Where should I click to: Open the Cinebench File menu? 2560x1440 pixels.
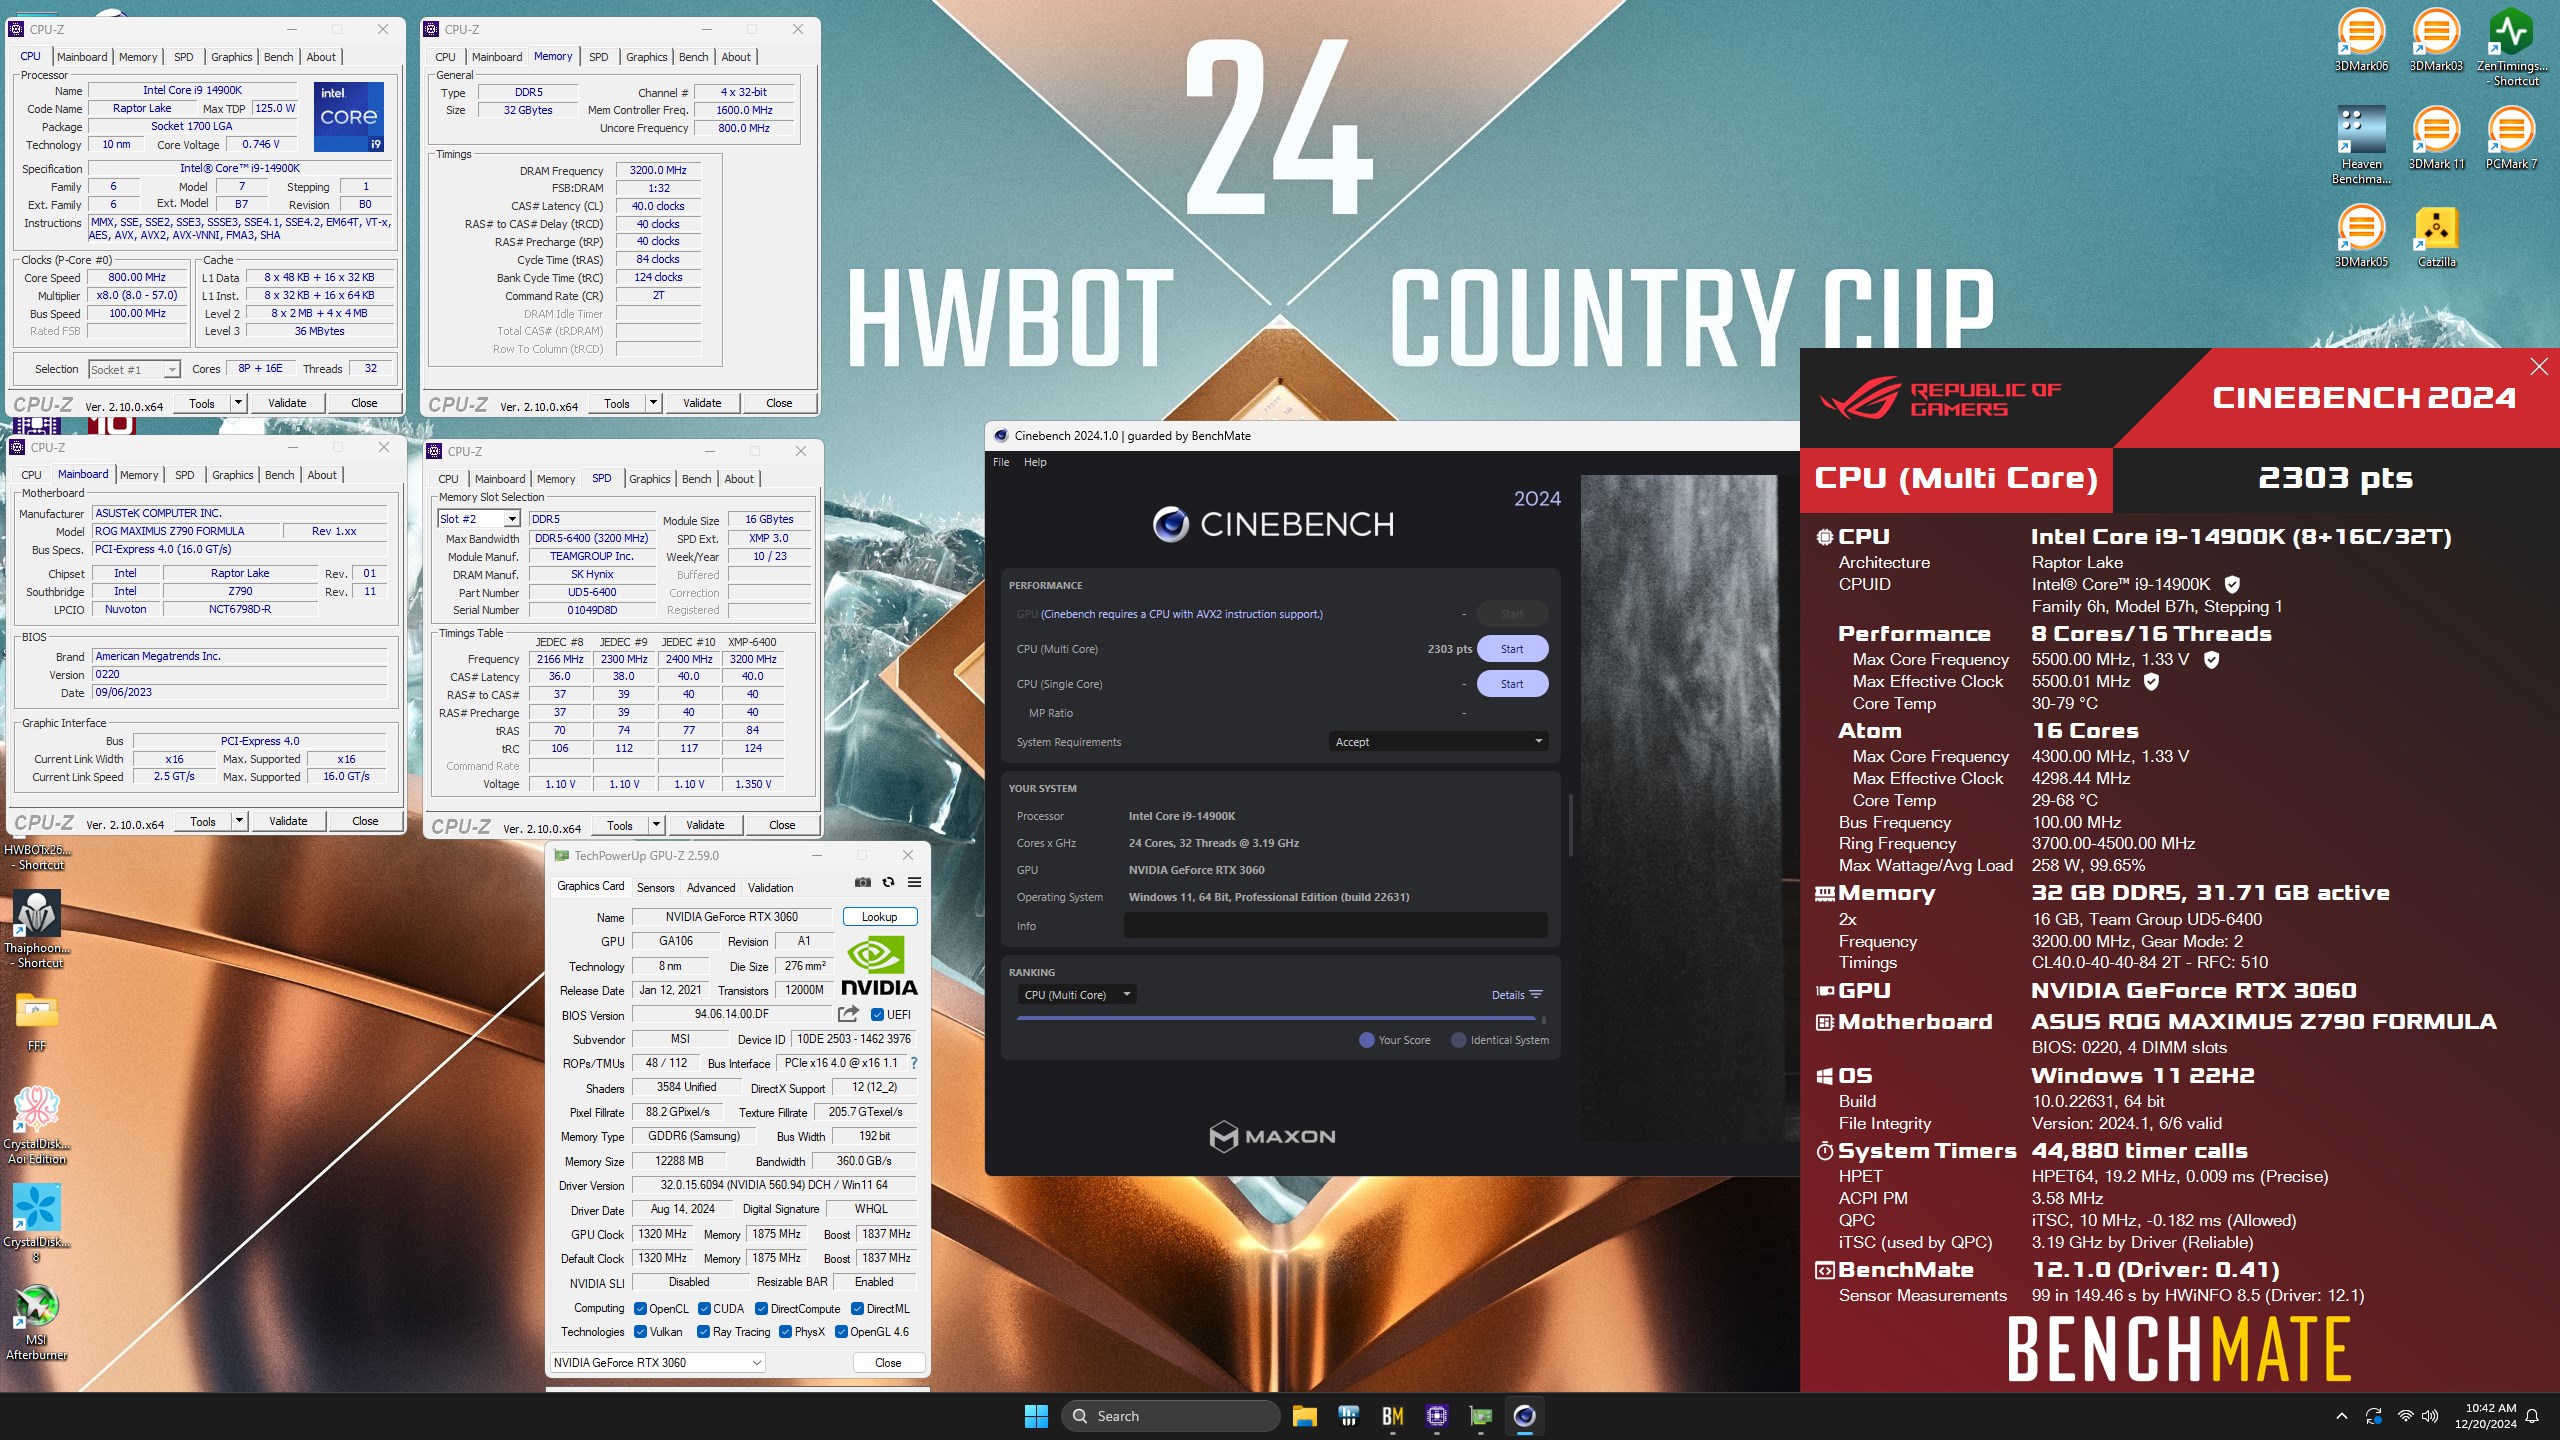[x=1001, y=462]
